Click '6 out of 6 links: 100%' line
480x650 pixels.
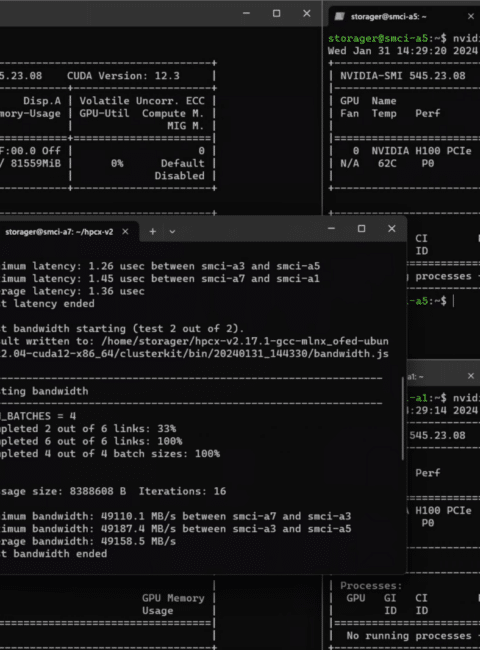pyautogui.click(x=91, y=441)
